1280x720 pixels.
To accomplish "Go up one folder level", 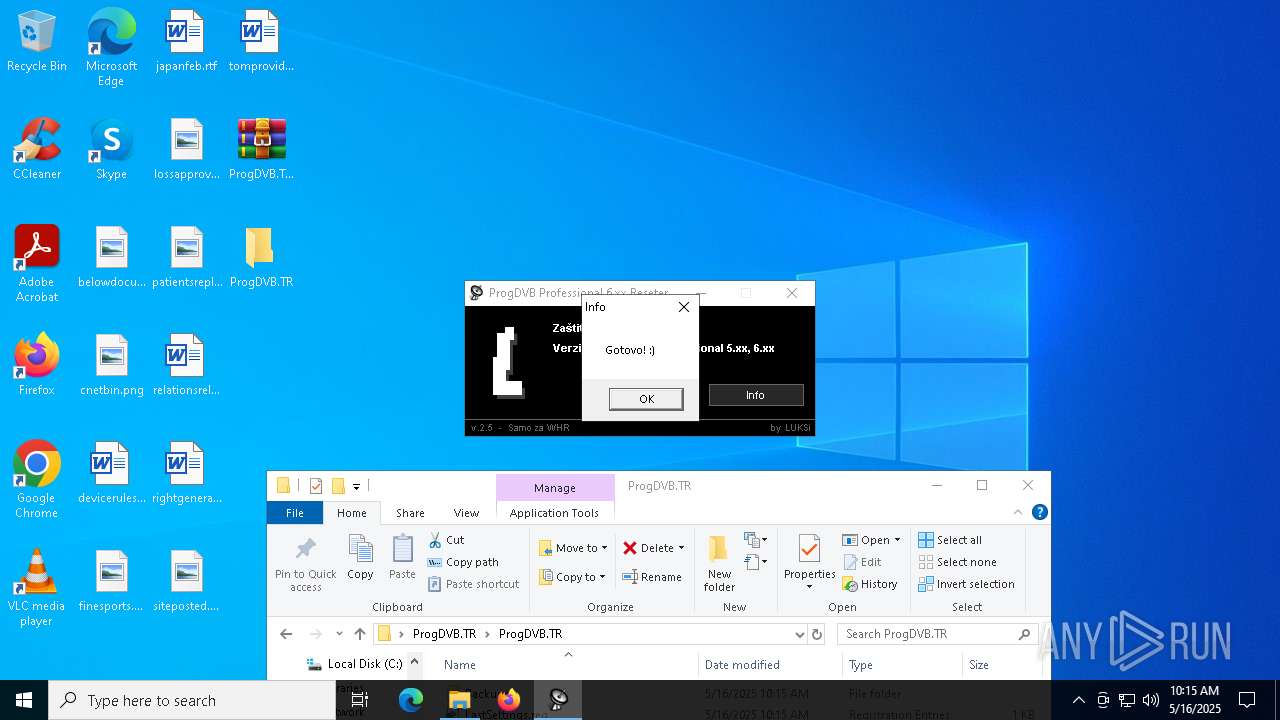I will click(x=360, y=634).
